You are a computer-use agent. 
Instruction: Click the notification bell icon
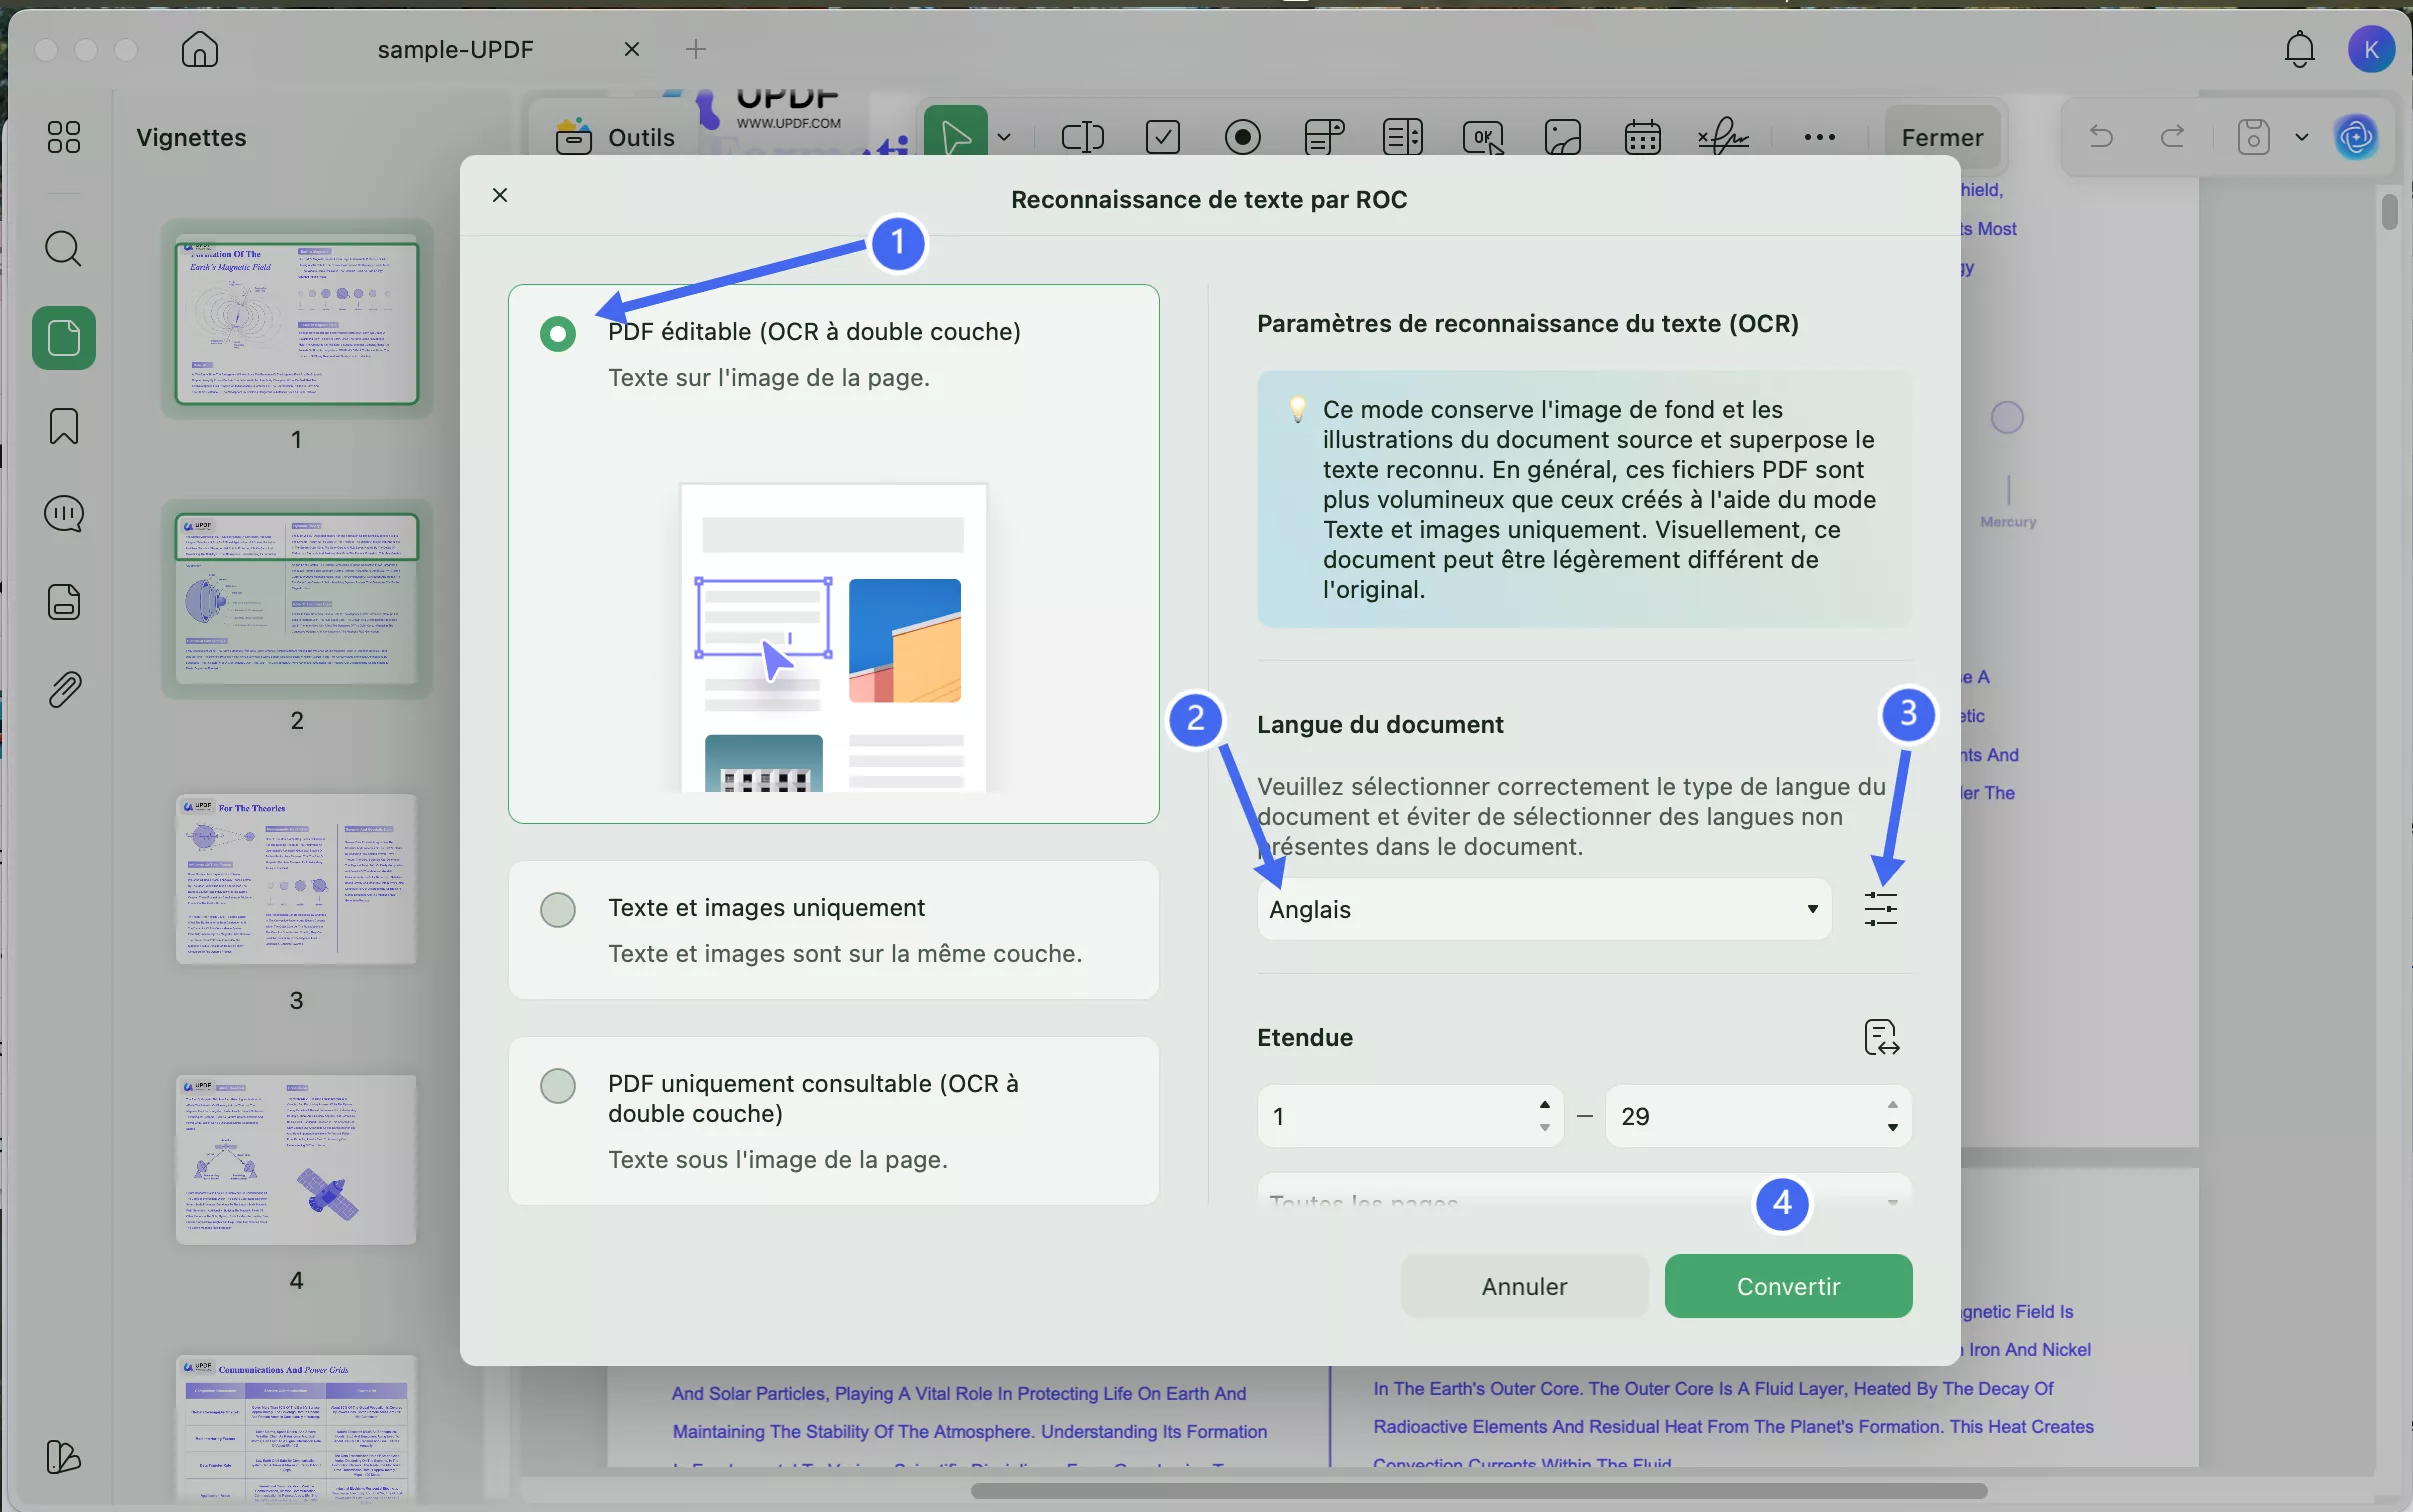click(x=2299, y=49)
